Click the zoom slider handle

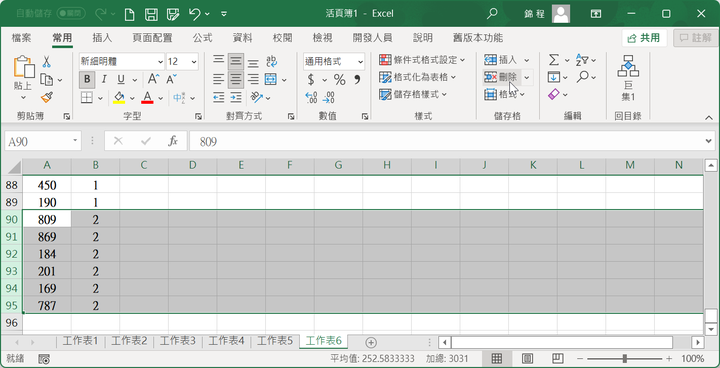(624, 358)
